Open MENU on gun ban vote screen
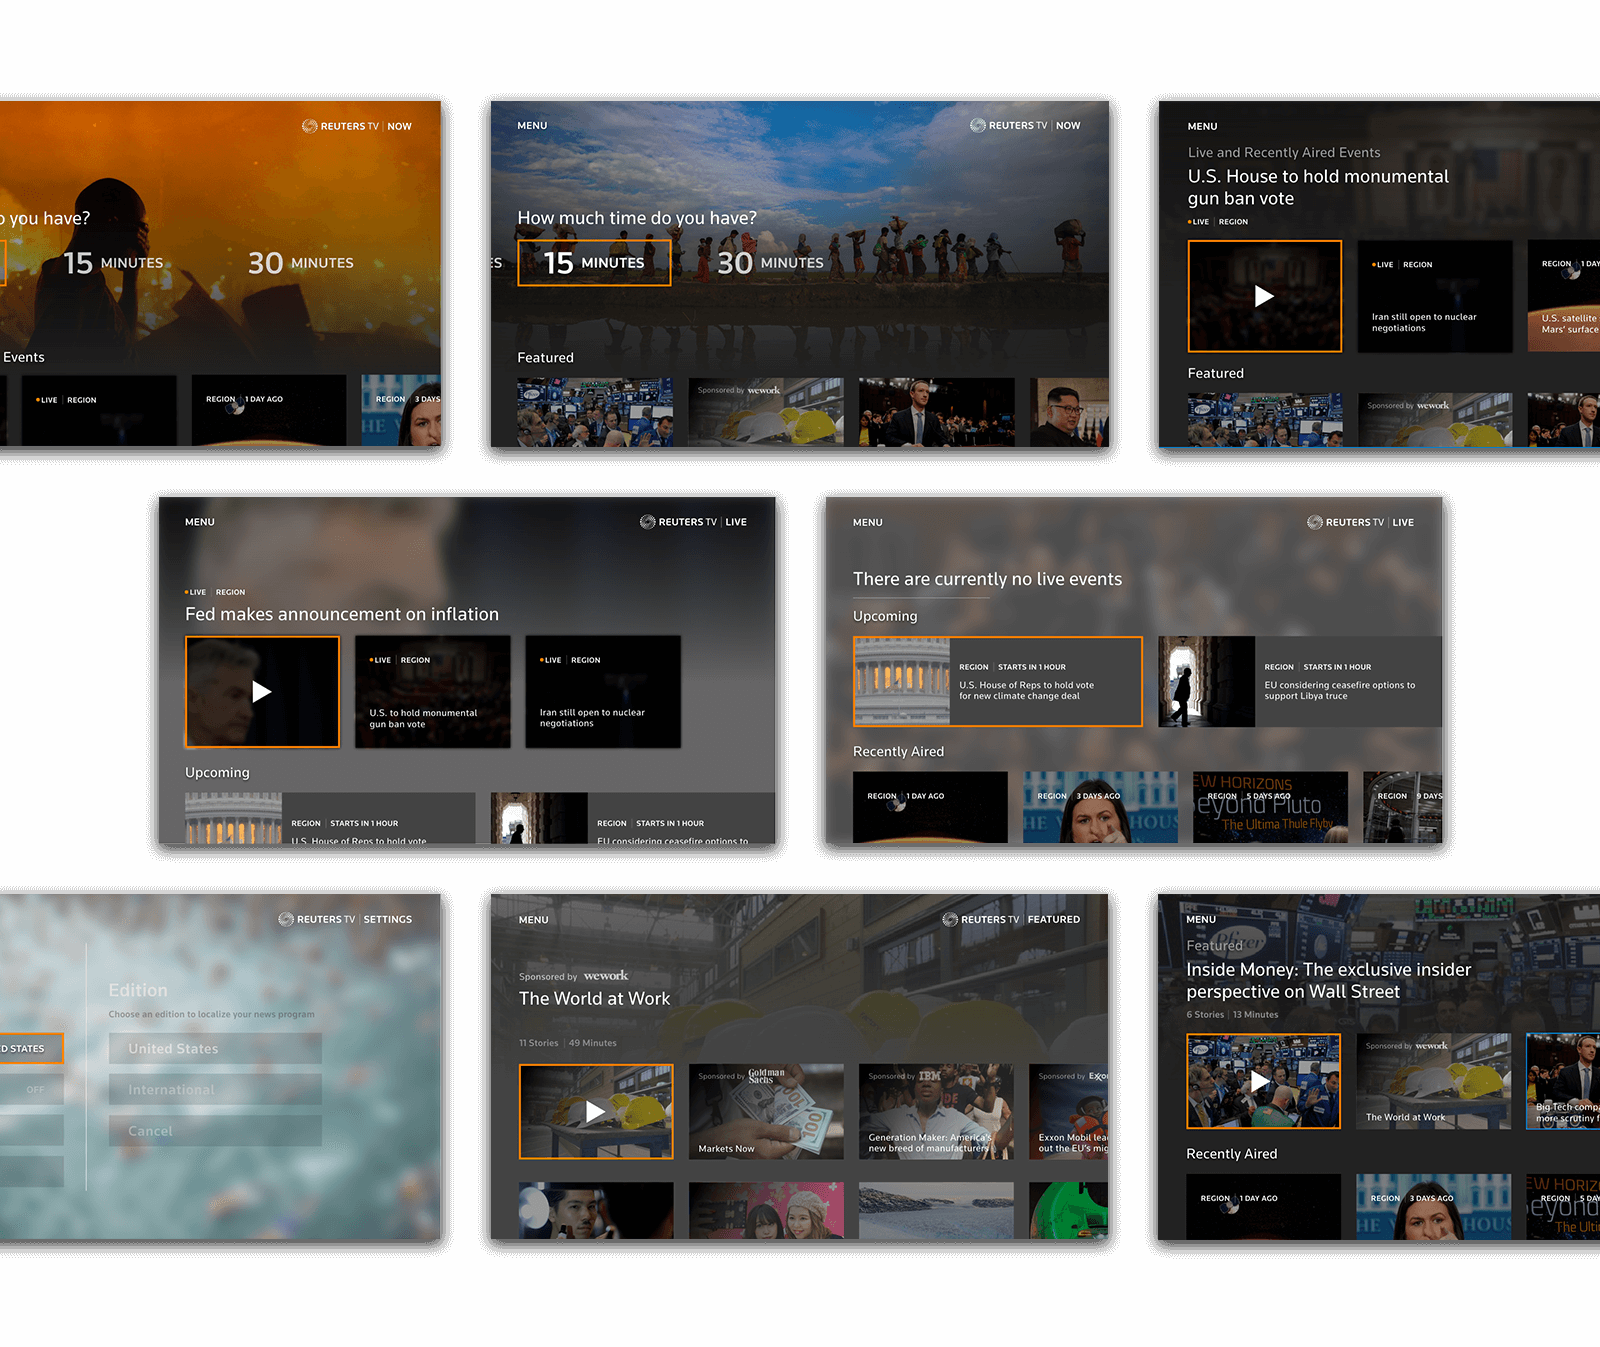1600x1347 pixels. coord(1202,127)
